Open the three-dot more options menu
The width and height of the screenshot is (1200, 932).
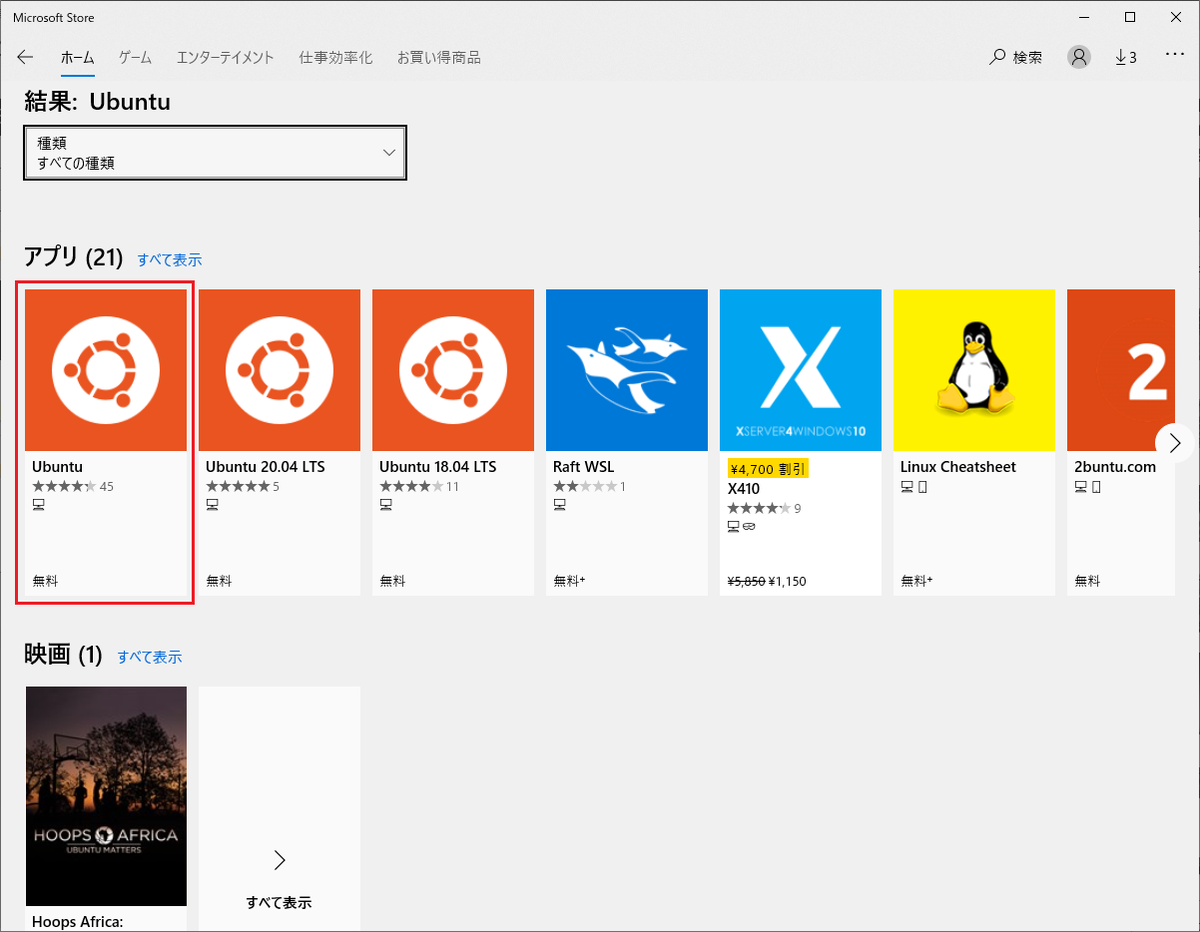(x=1175, y=56)
